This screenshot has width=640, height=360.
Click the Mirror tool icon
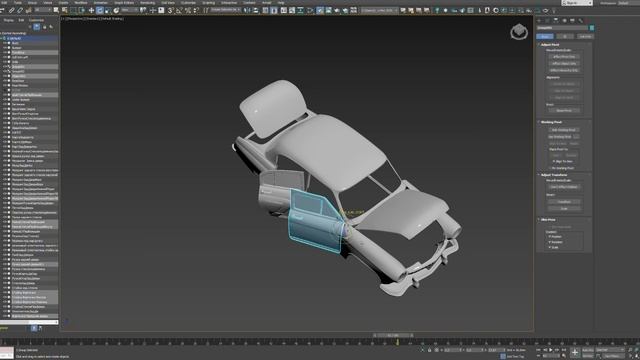click(x=247, y=10)
